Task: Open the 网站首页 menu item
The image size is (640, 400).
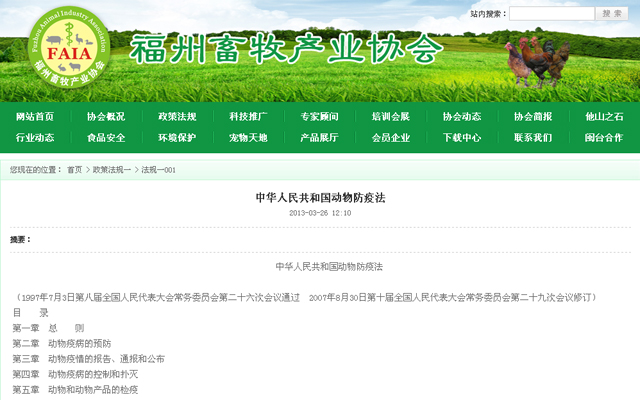Action: coord(35,116)
